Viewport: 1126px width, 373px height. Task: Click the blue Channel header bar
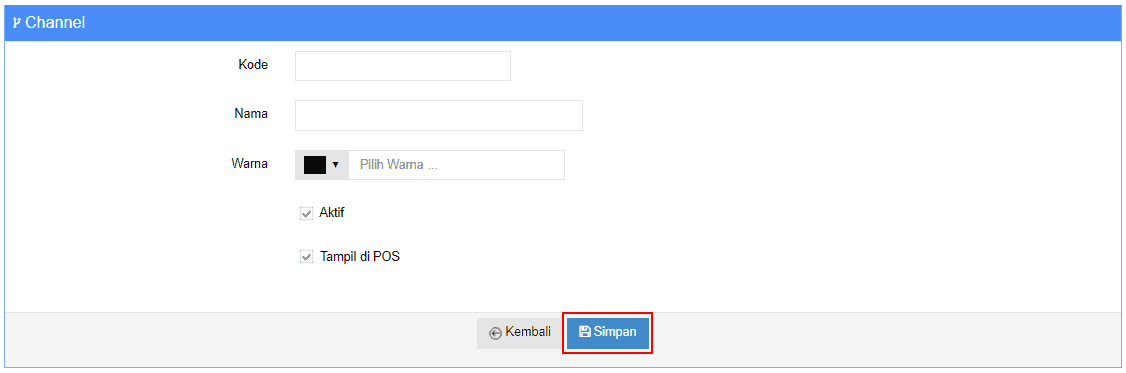(563, 23)
